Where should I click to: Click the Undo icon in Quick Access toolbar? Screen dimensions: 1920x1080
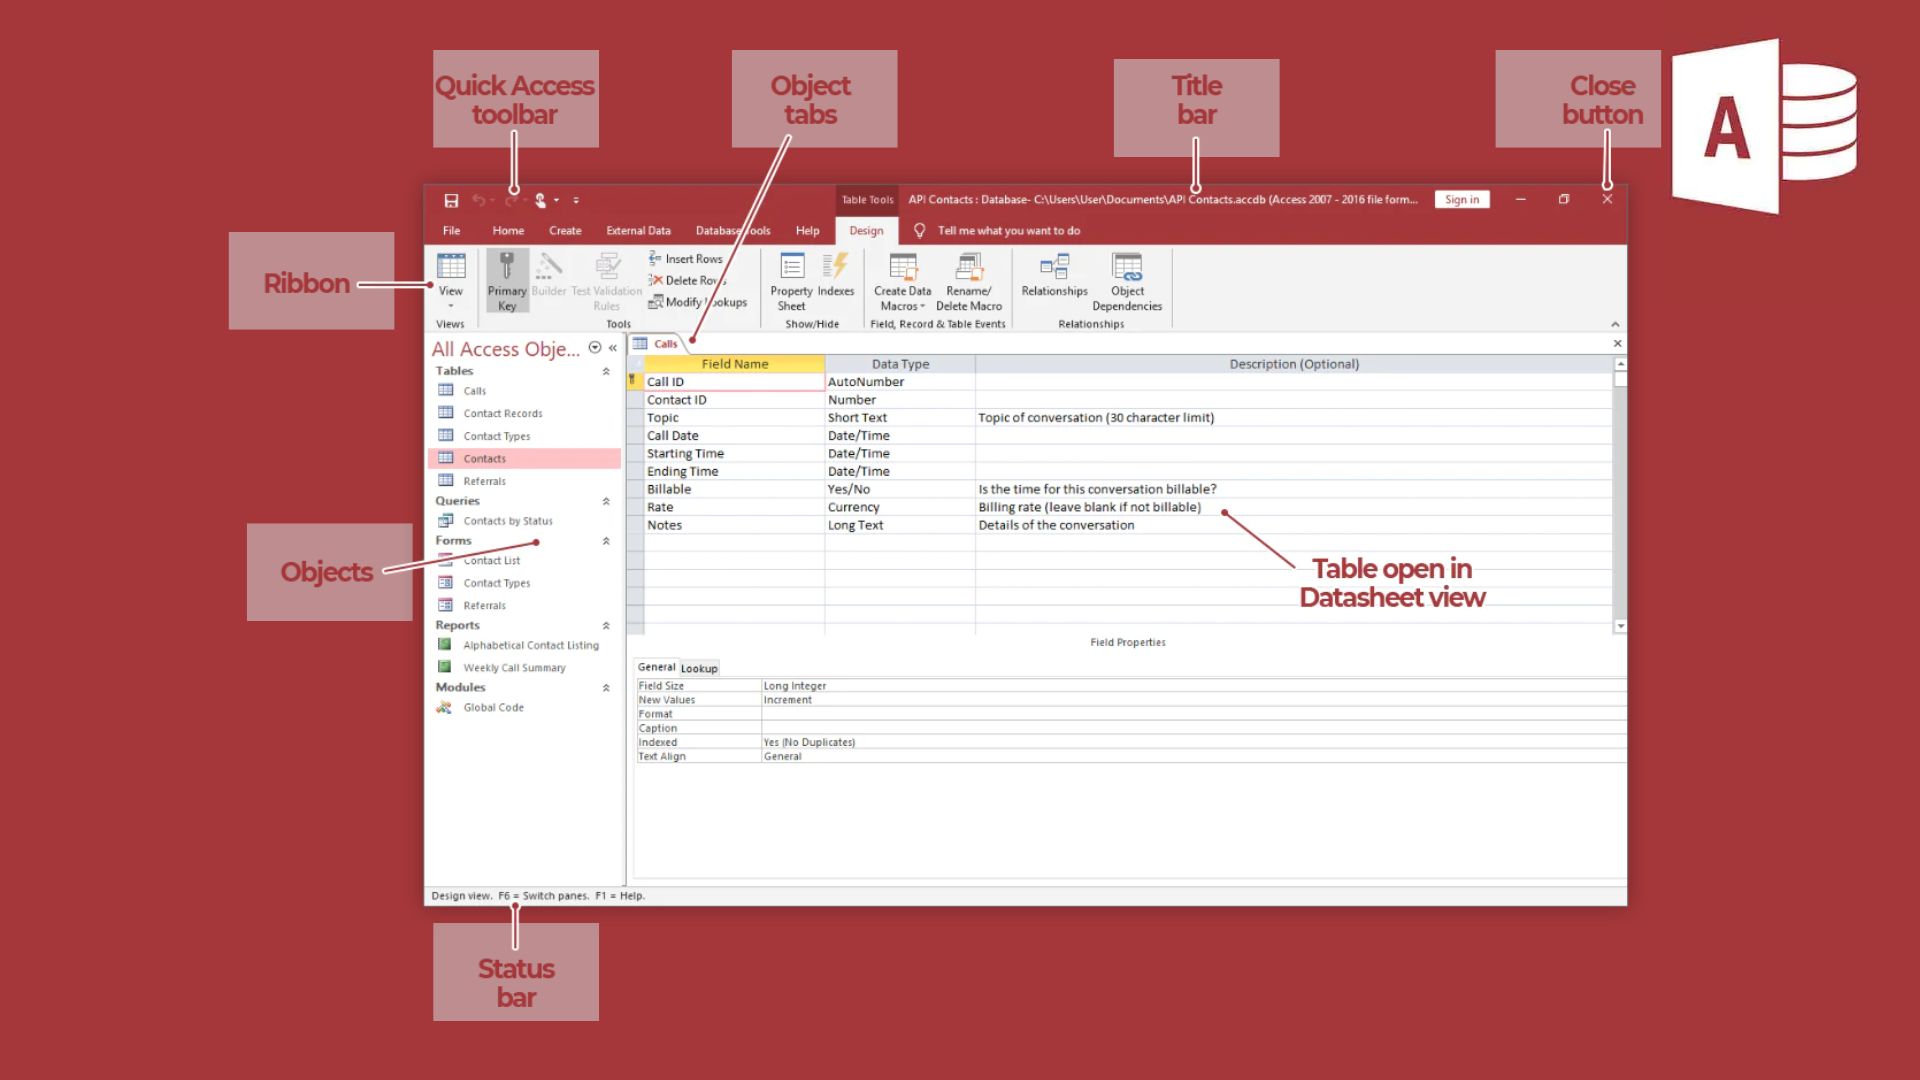point(479,200)
